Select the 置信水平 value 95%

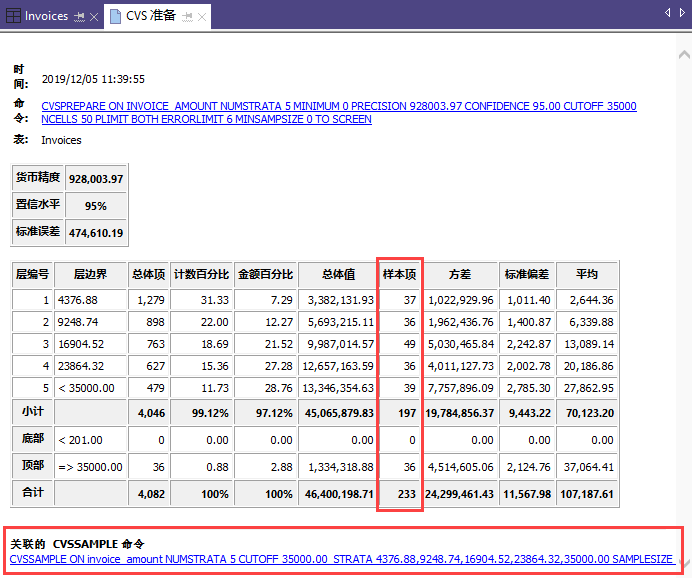tap(96, 206)
